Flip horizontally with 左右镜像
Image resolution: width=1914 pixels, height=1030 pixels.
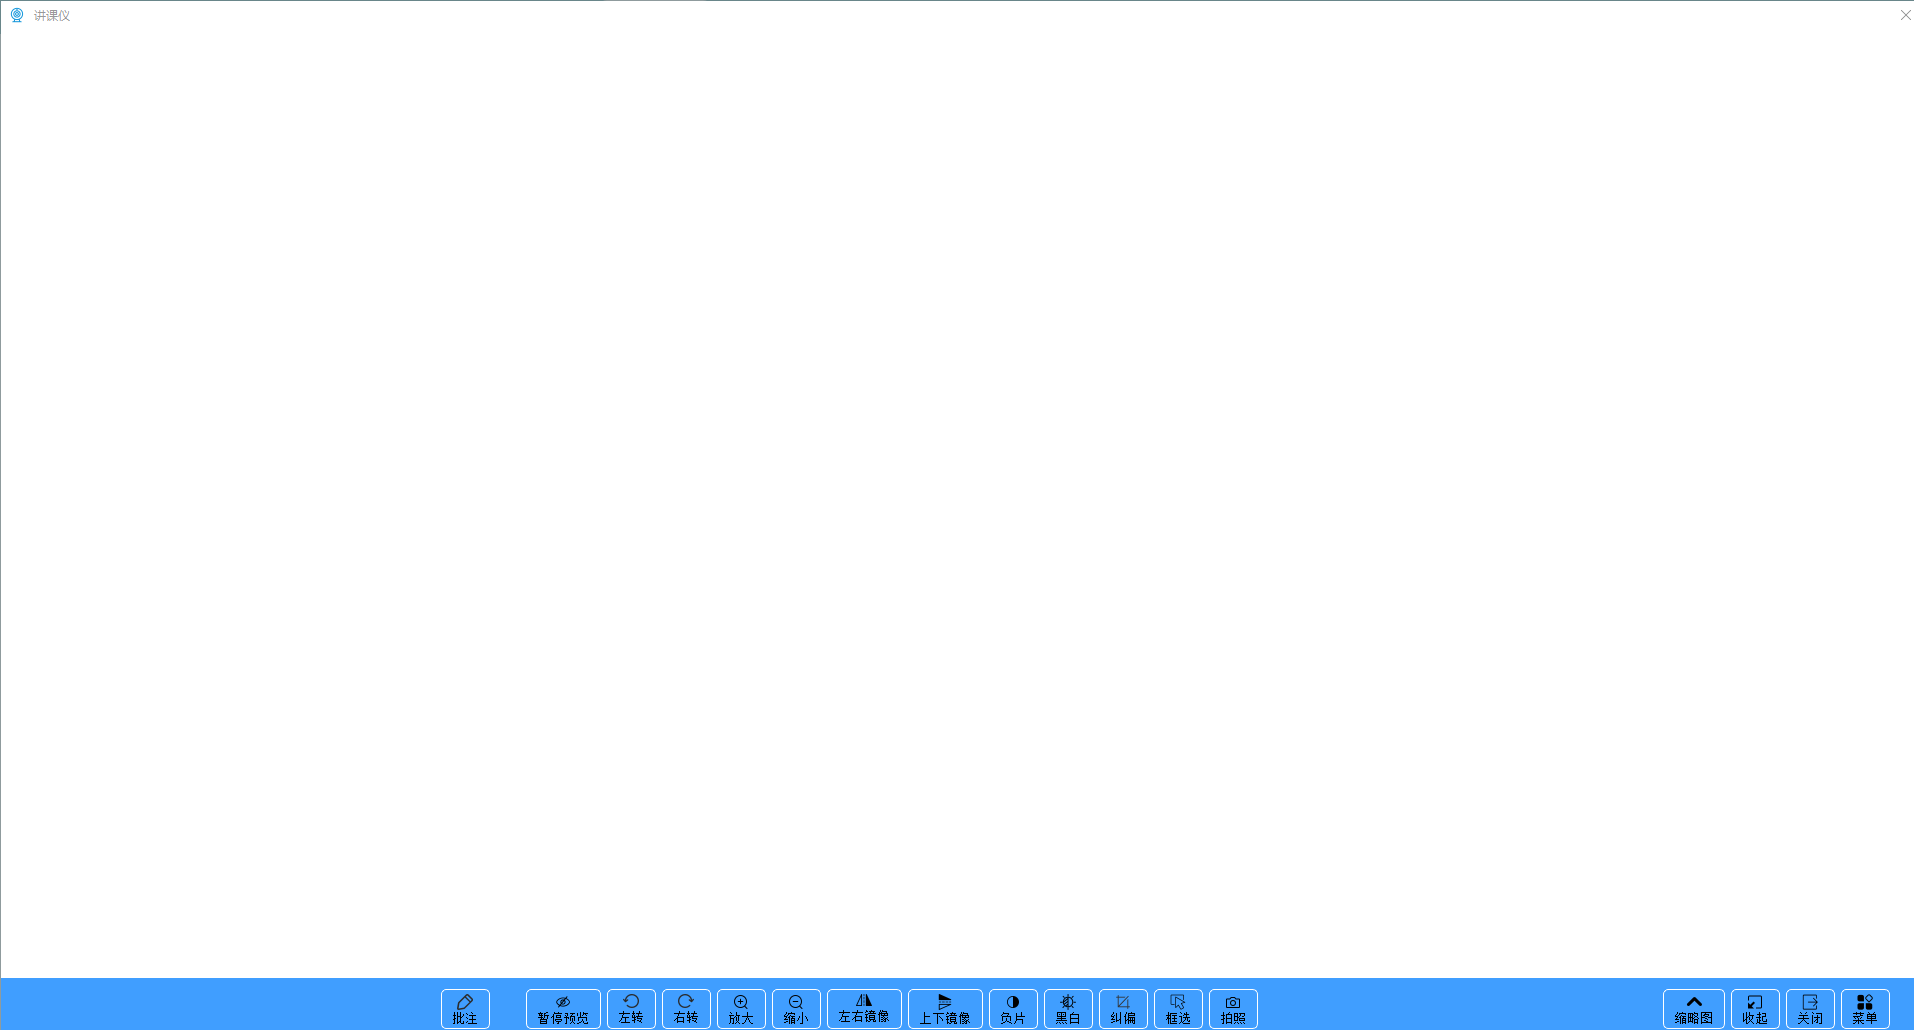864,1009
